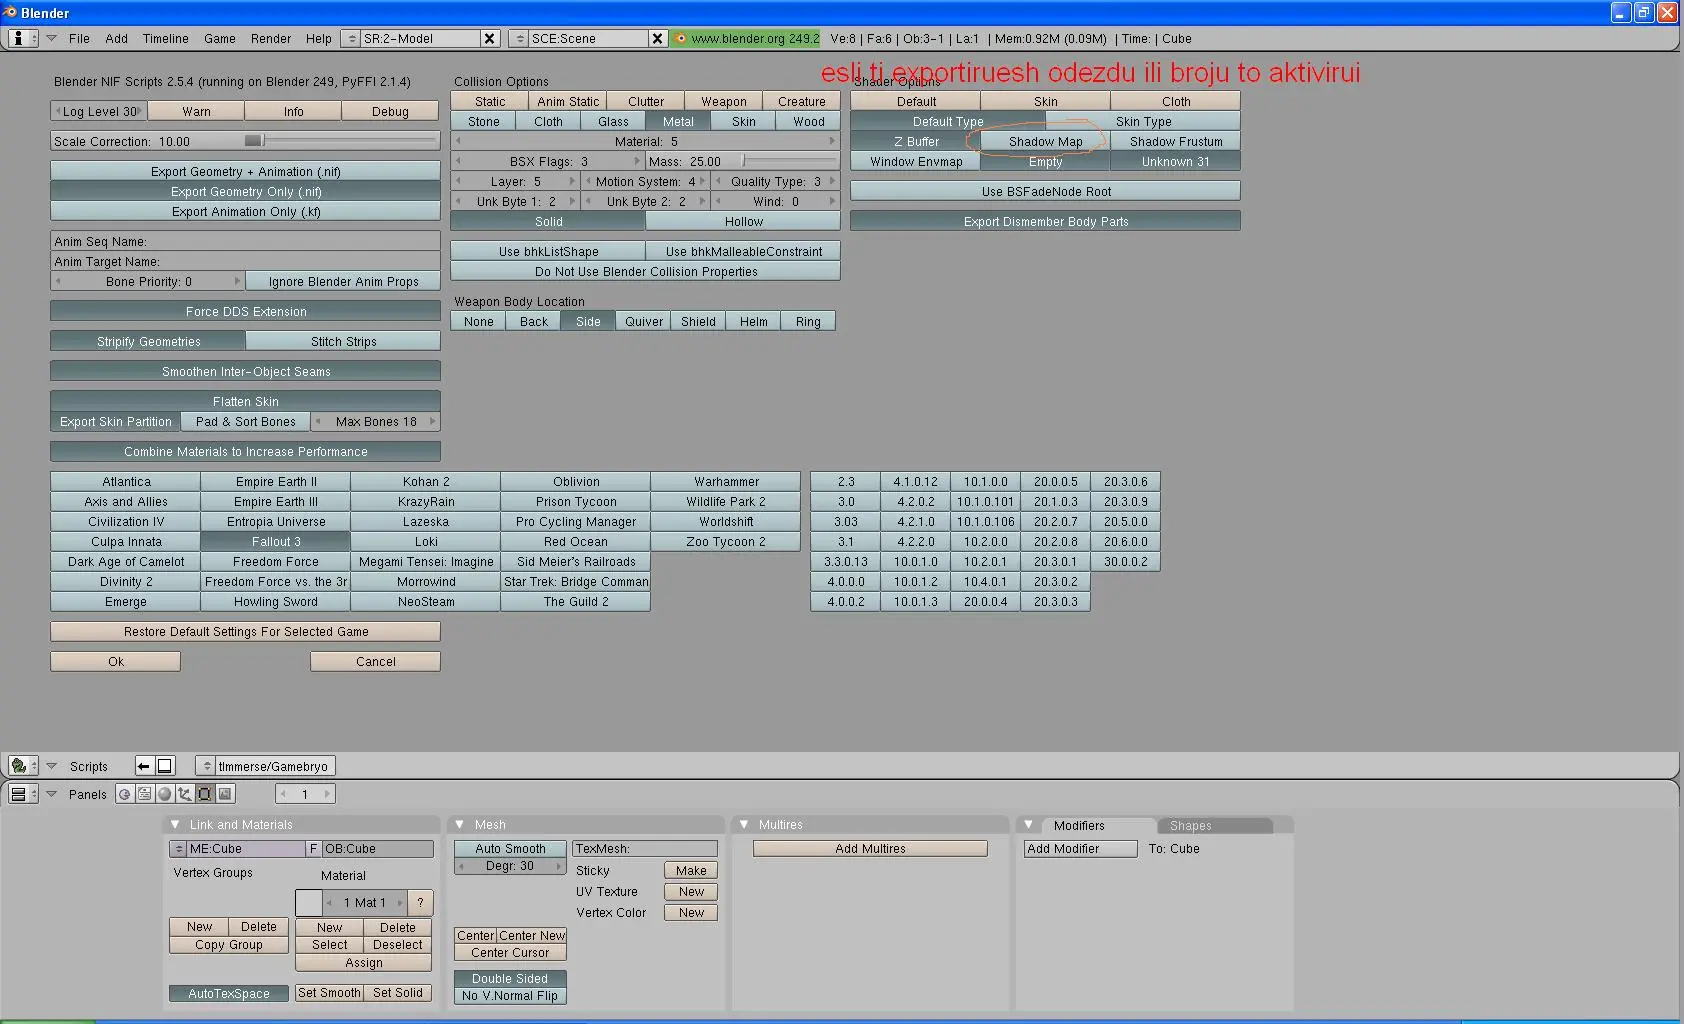
Task: Open the Object context axes icon
Action: [x=184, y=794]
